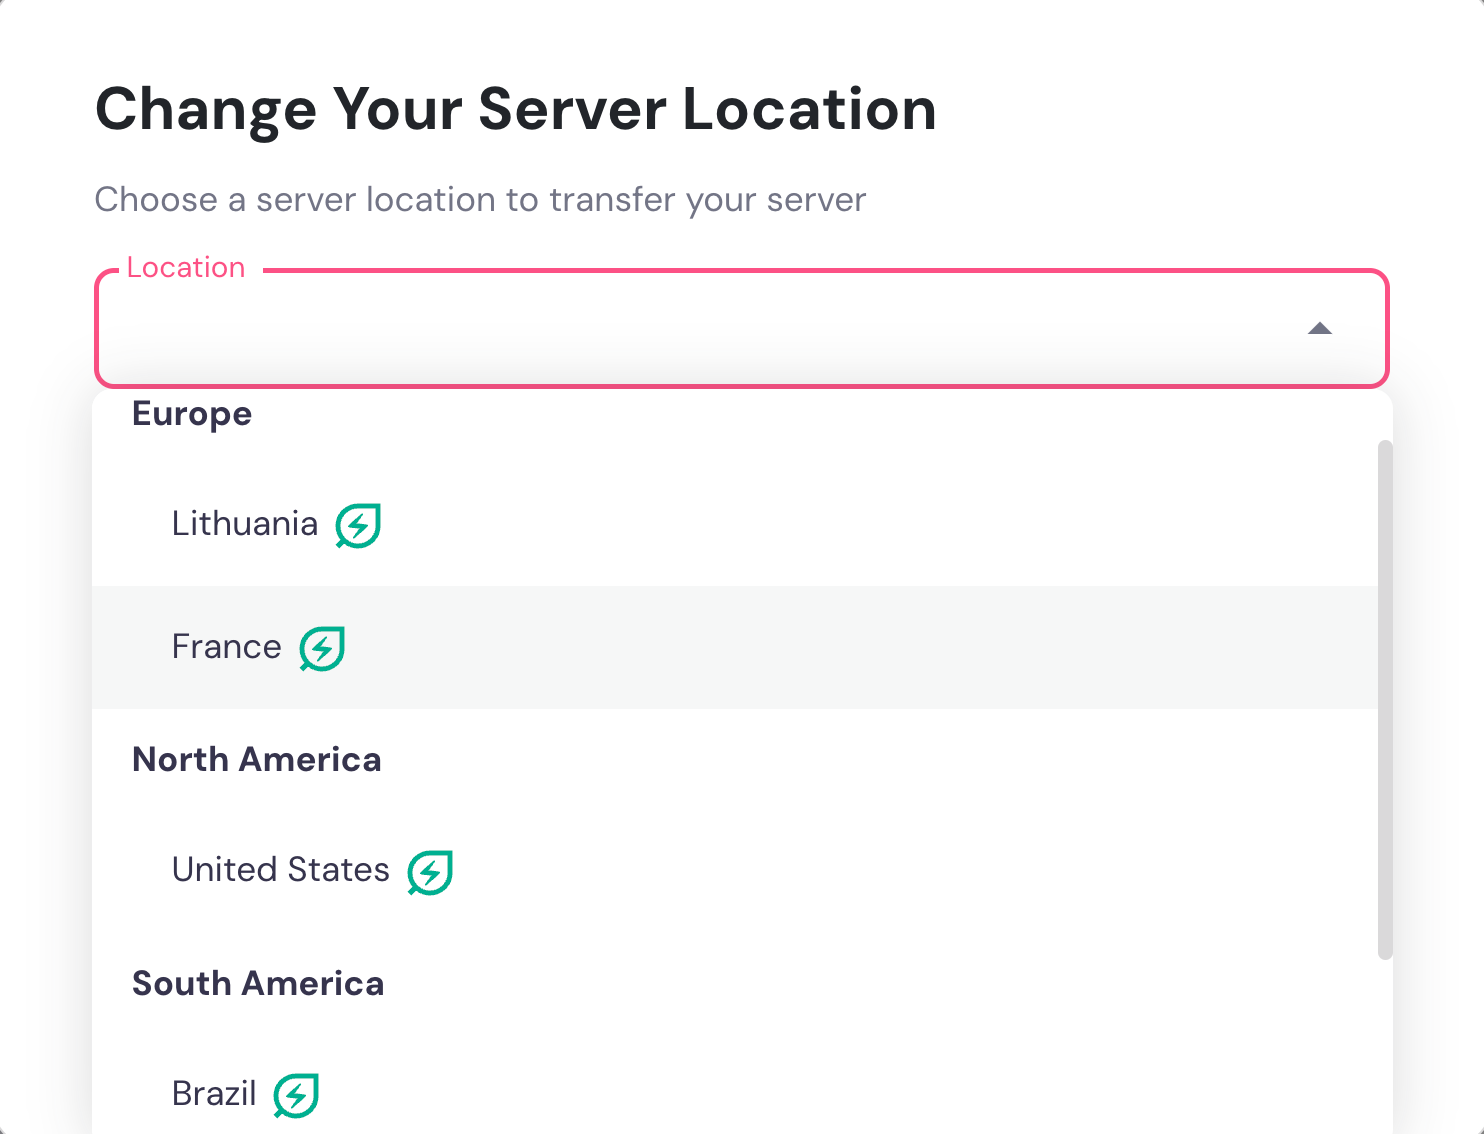Click the shaded France row background
Viewport: 1484px width, 1134px height.
800,648
